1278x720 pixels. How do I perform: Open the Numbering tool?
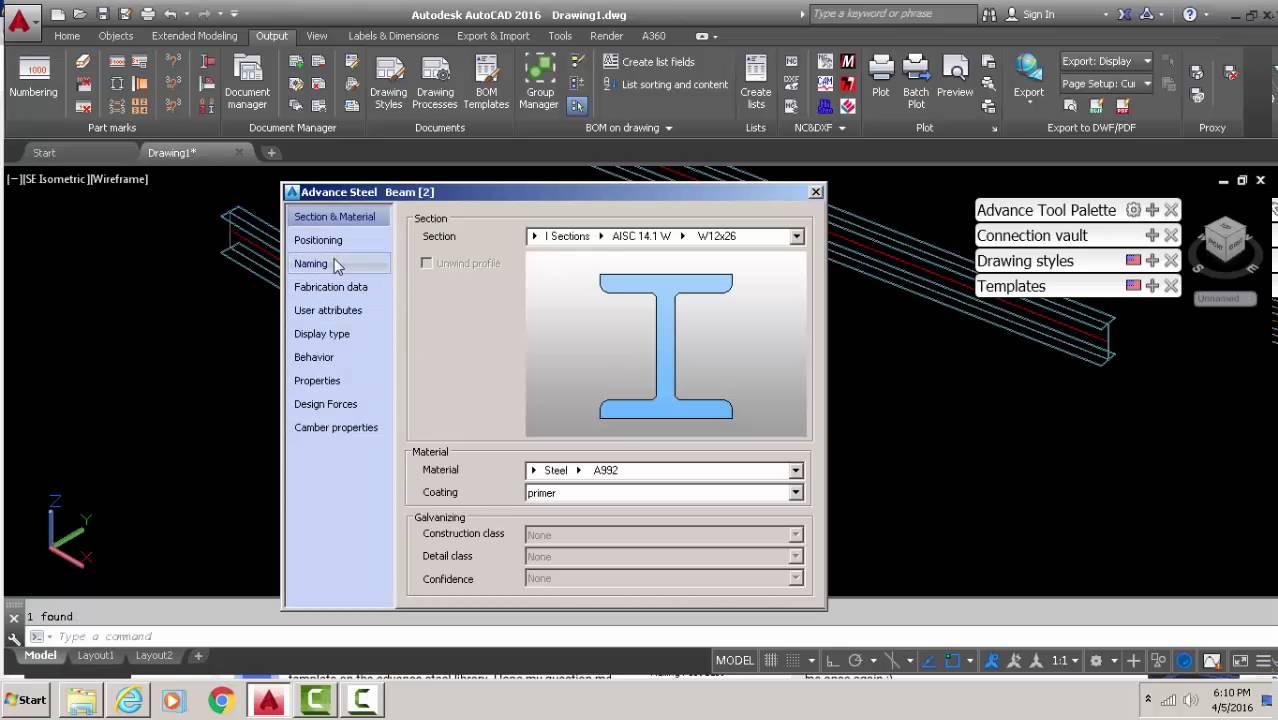click(34, 78)
